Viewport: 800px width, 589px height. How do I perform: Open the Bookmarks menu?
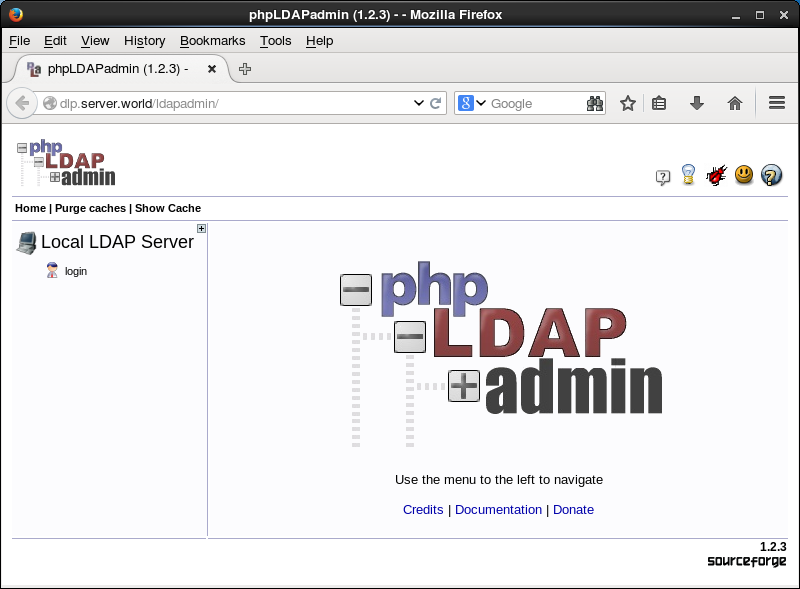[x=212, y=41]
